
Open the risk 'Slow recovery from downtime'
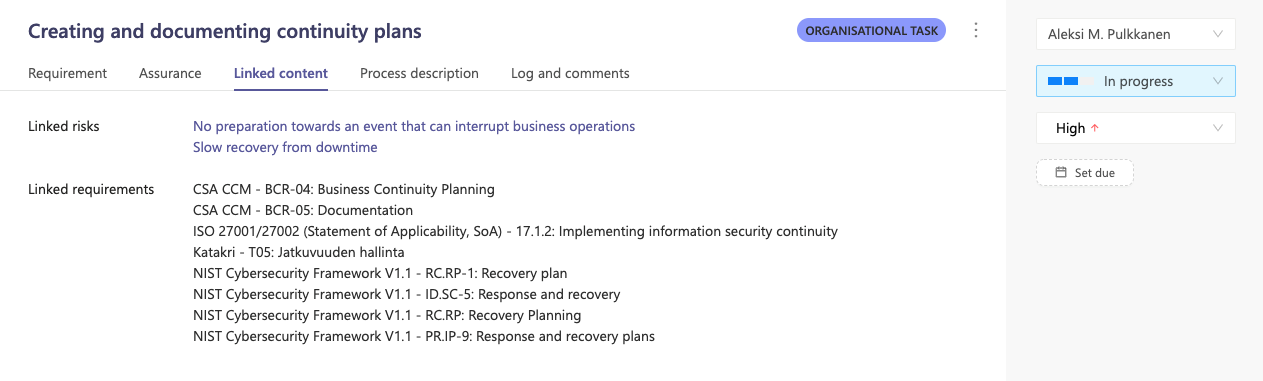[285, 147]
